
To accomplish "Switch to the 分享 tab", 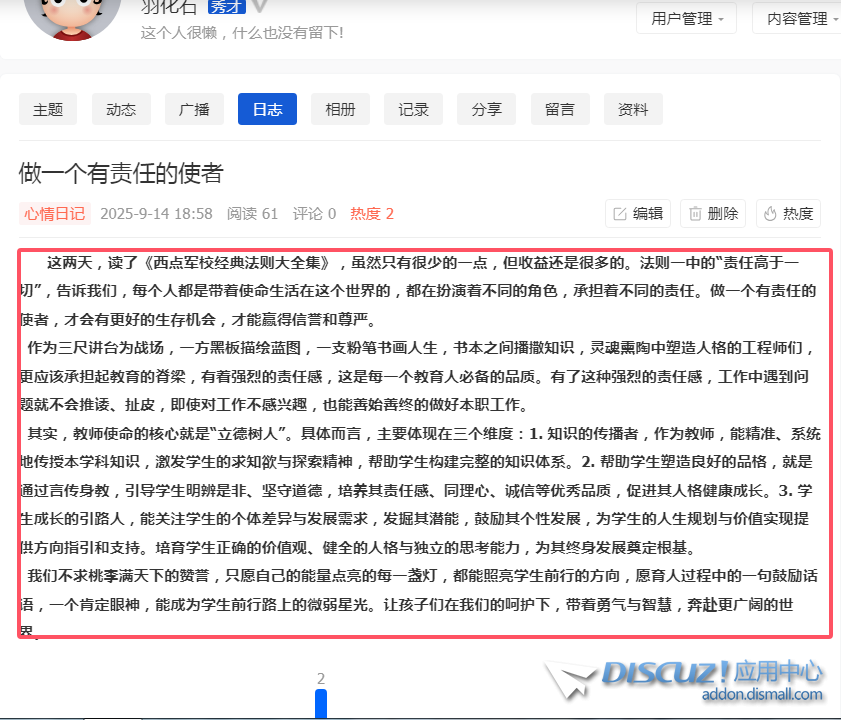I will click(487, 109).
